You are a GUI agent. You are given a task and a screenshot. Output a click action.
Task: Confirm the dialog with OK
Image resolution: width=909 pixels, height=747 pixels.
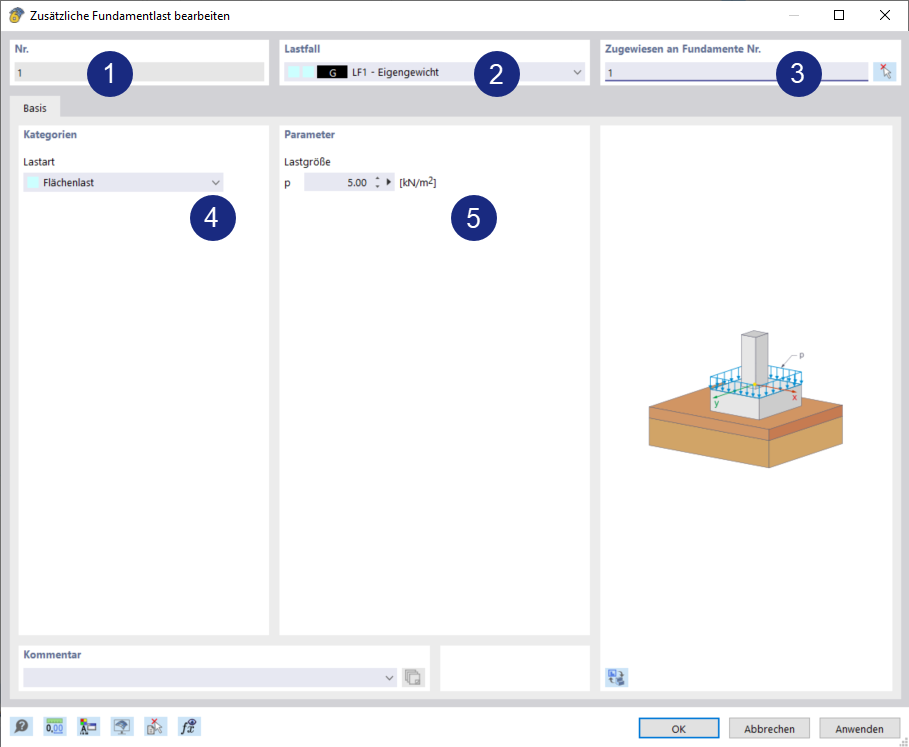pyautogui.click(x=679, y=728)
